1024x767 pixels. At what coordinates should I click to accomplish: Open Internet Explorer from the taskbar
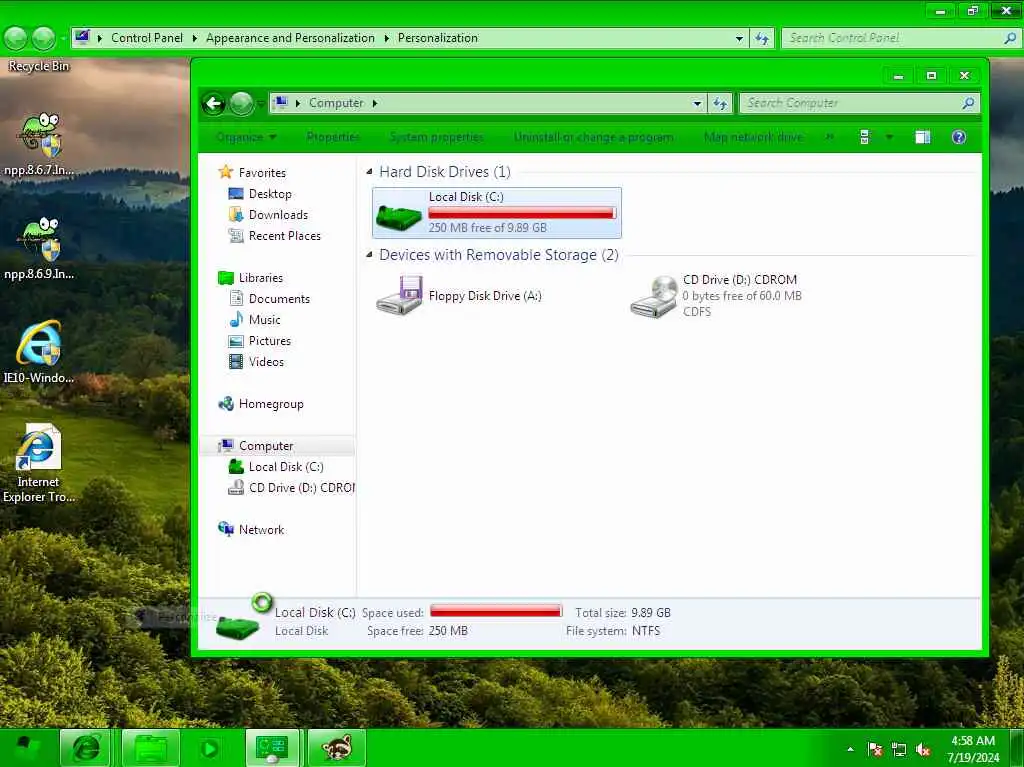[x=86, y=747]
